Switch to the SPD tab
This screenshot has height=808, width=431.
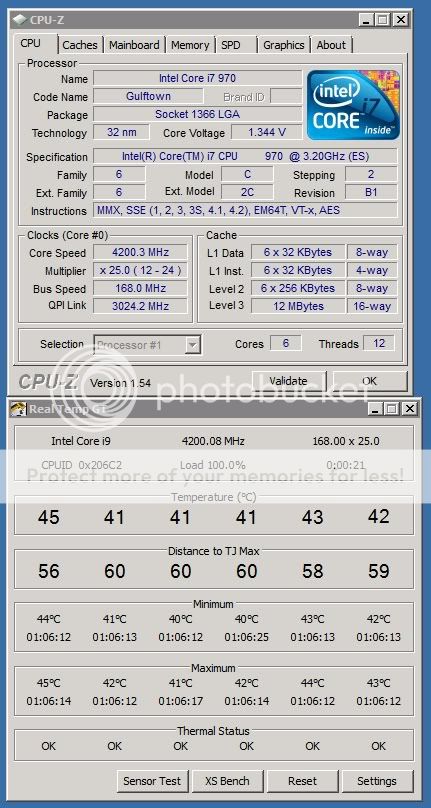click(231, 45)
